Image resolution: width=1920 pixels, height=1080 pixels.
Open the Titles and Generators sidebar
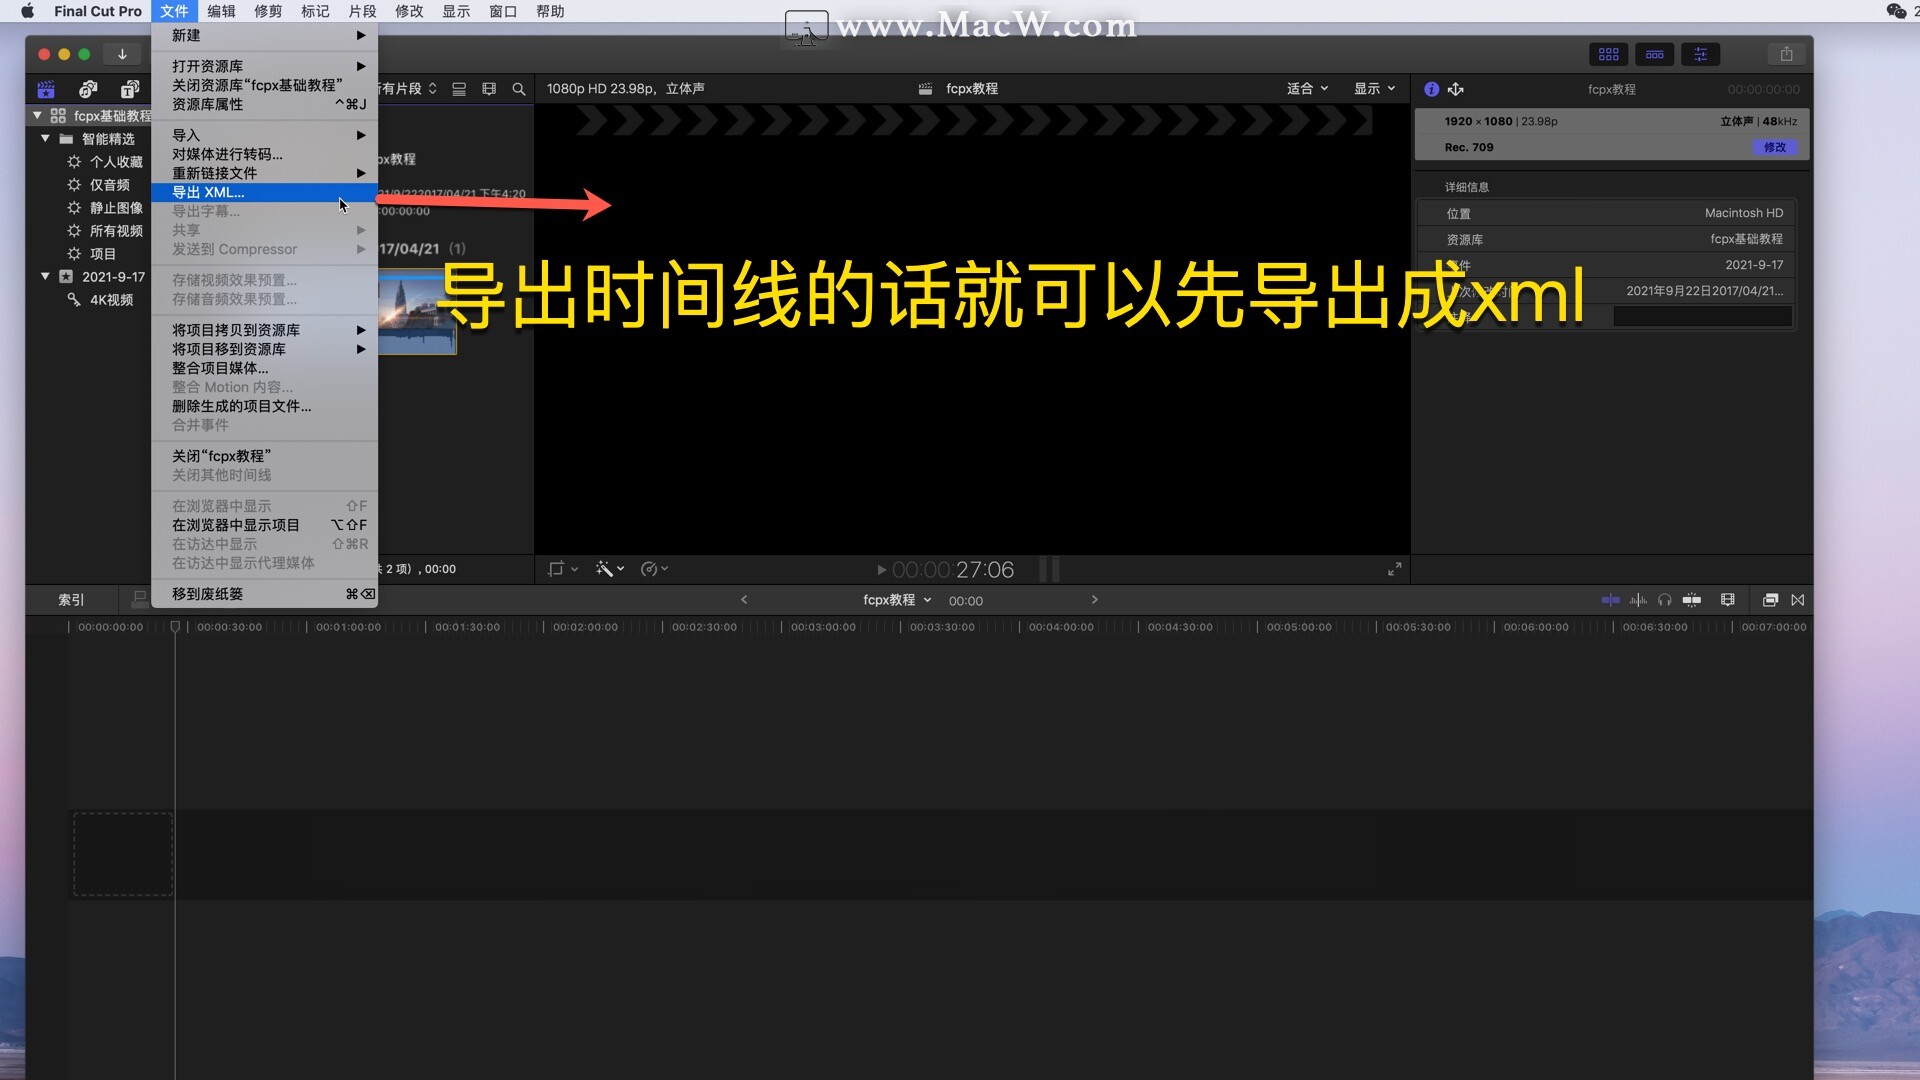(130, 89)
